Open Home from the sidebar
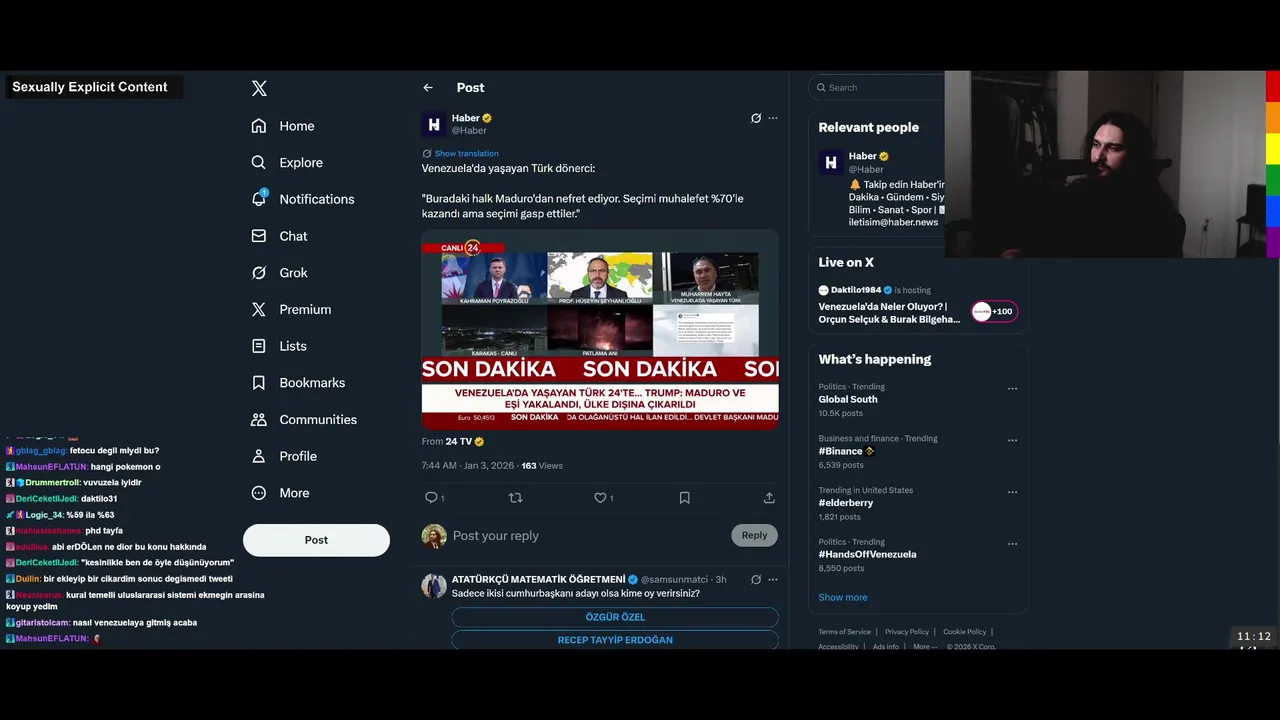This screenshot has width=1280, height=720. [x=282, y=126]
